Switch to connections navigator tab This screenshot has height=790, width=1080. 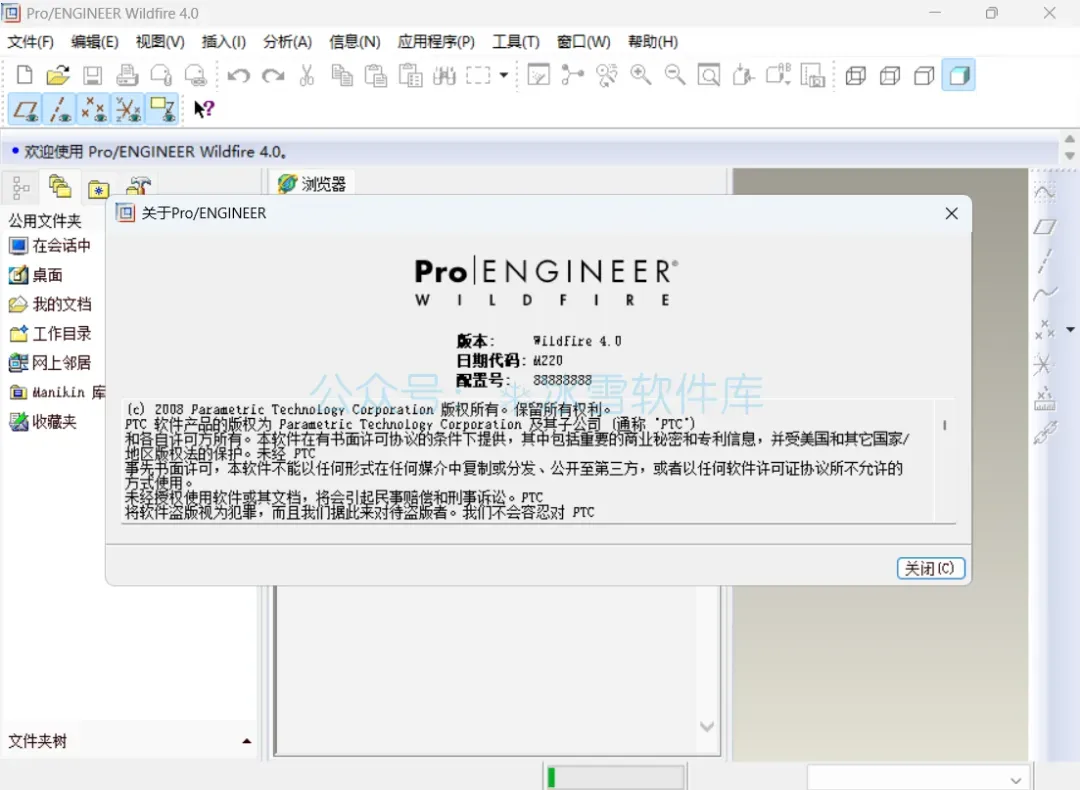138,187
